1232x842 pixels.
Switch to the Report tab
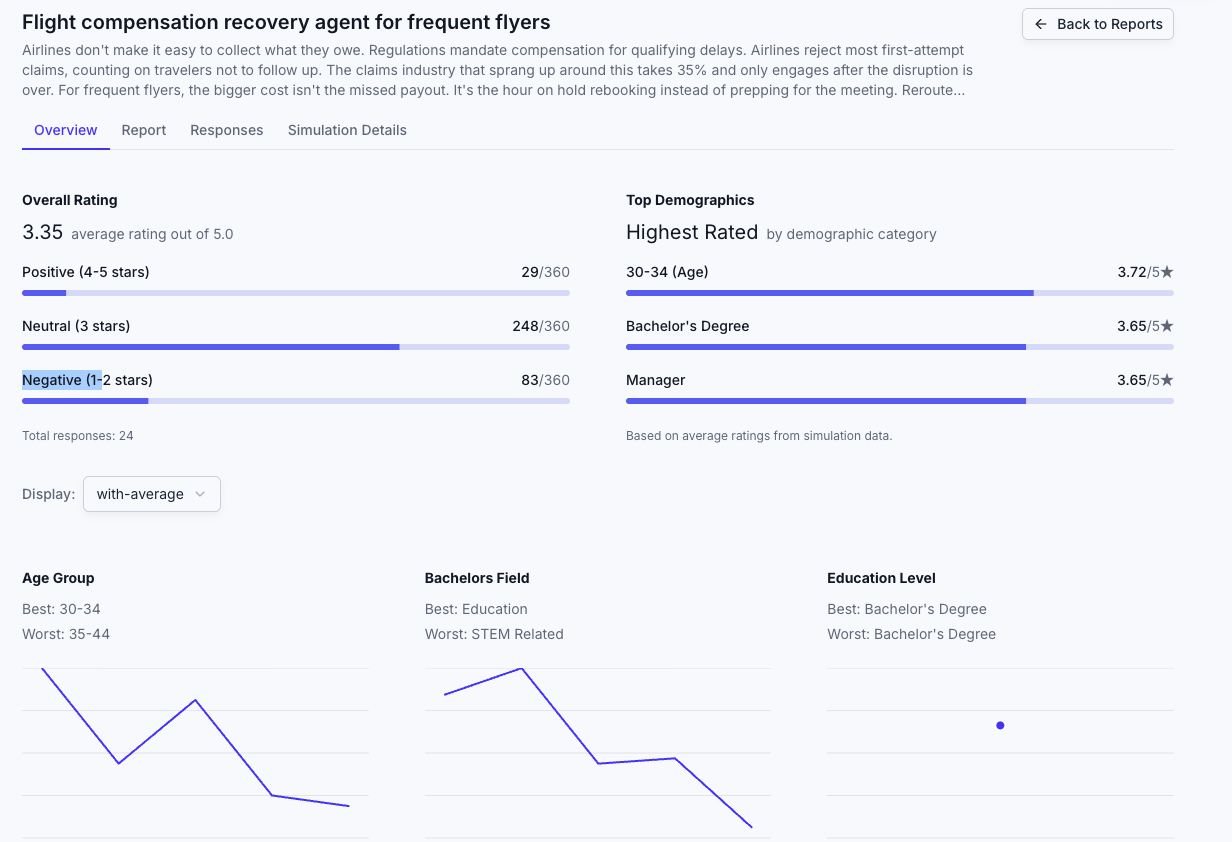144,130
